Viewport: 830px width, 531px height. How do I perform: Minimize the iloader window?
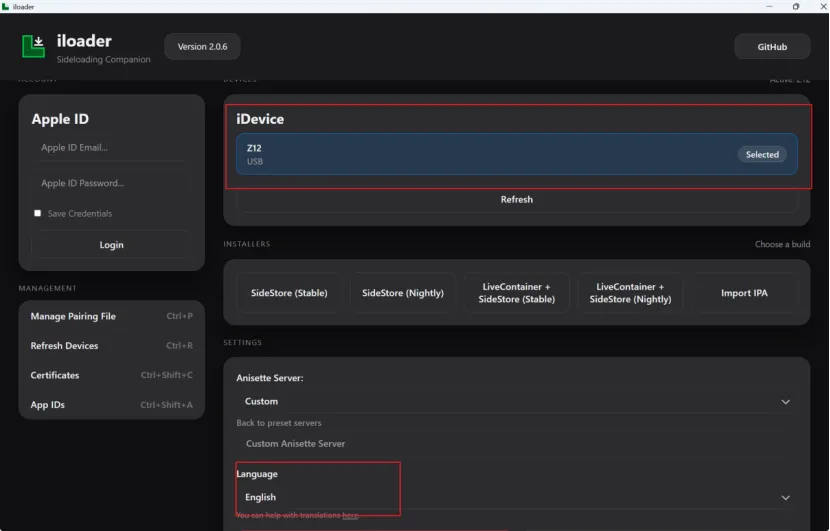769,6
